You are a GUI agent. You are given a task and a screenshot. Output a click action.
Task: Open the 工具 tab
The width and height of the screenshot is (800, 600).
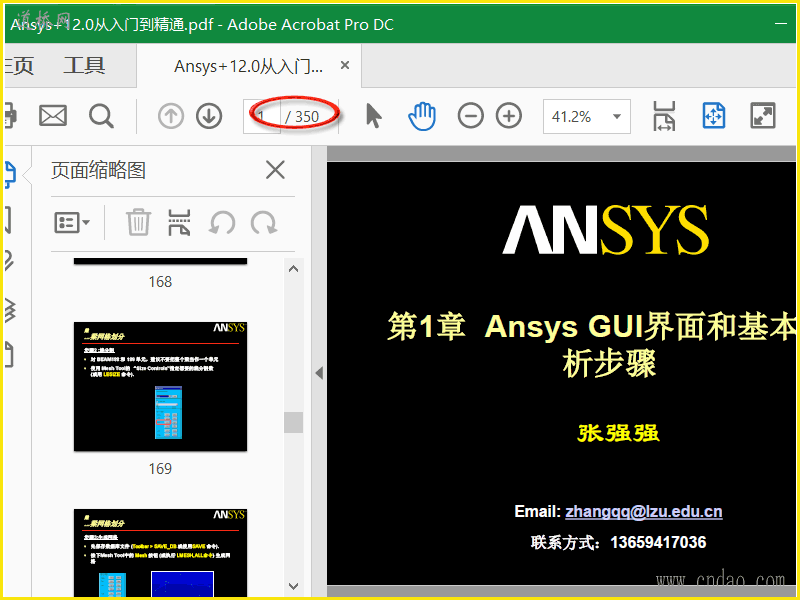point(85,66)
